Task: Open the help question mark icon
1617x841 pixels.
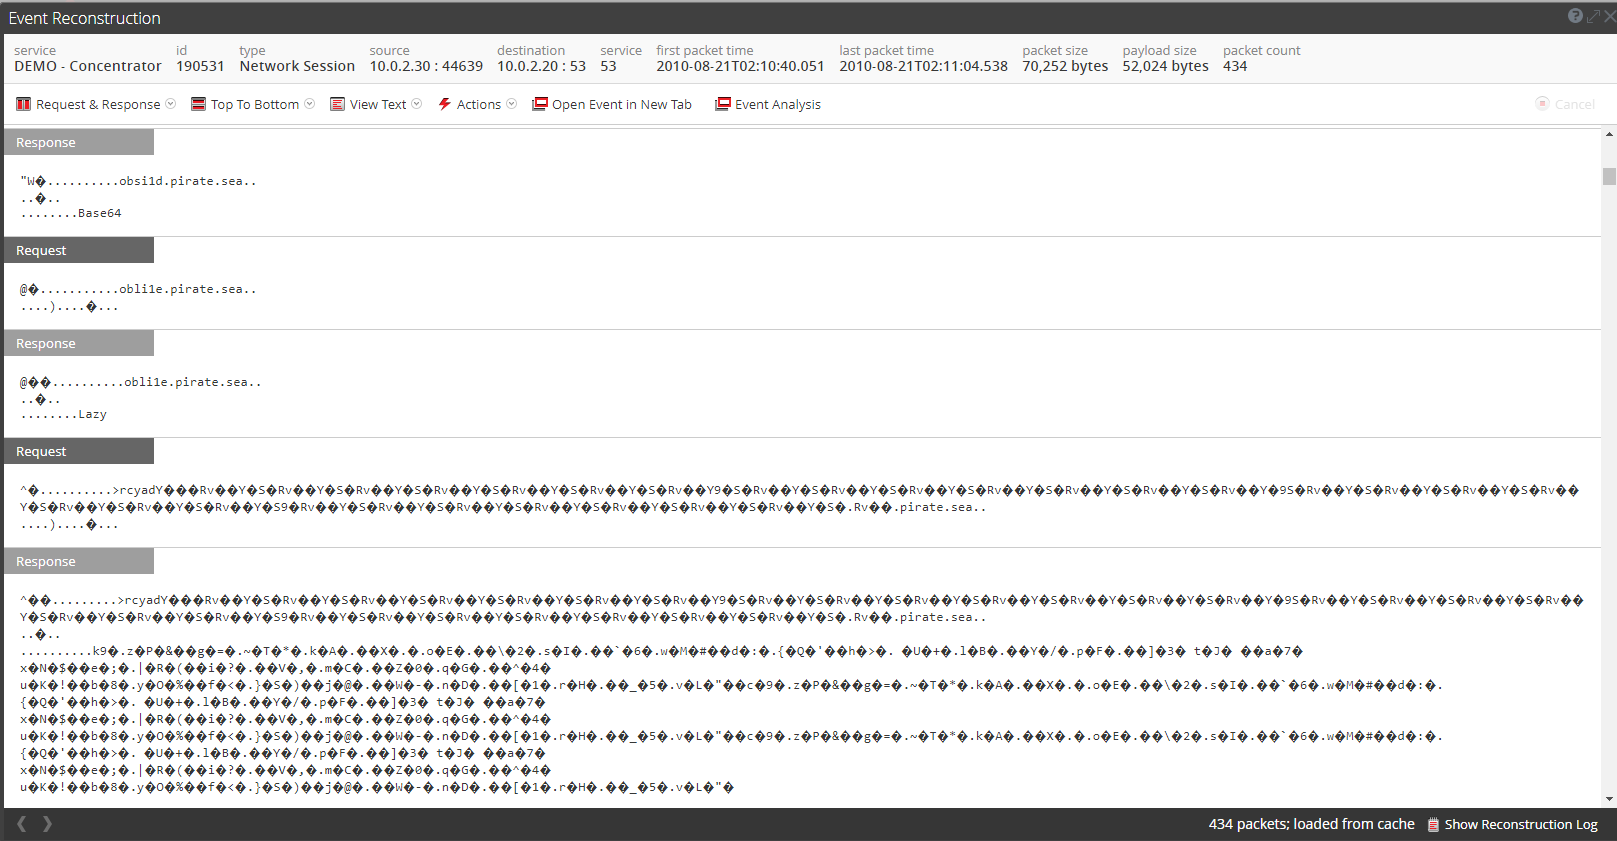Action: click(1575, 16)
